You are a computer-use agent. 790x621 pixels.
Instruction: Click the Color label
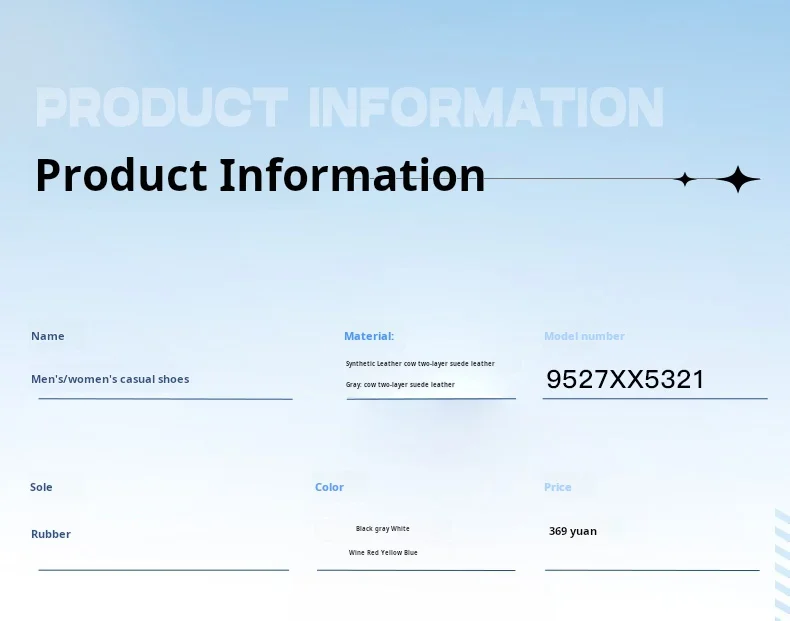click(329, 487)
